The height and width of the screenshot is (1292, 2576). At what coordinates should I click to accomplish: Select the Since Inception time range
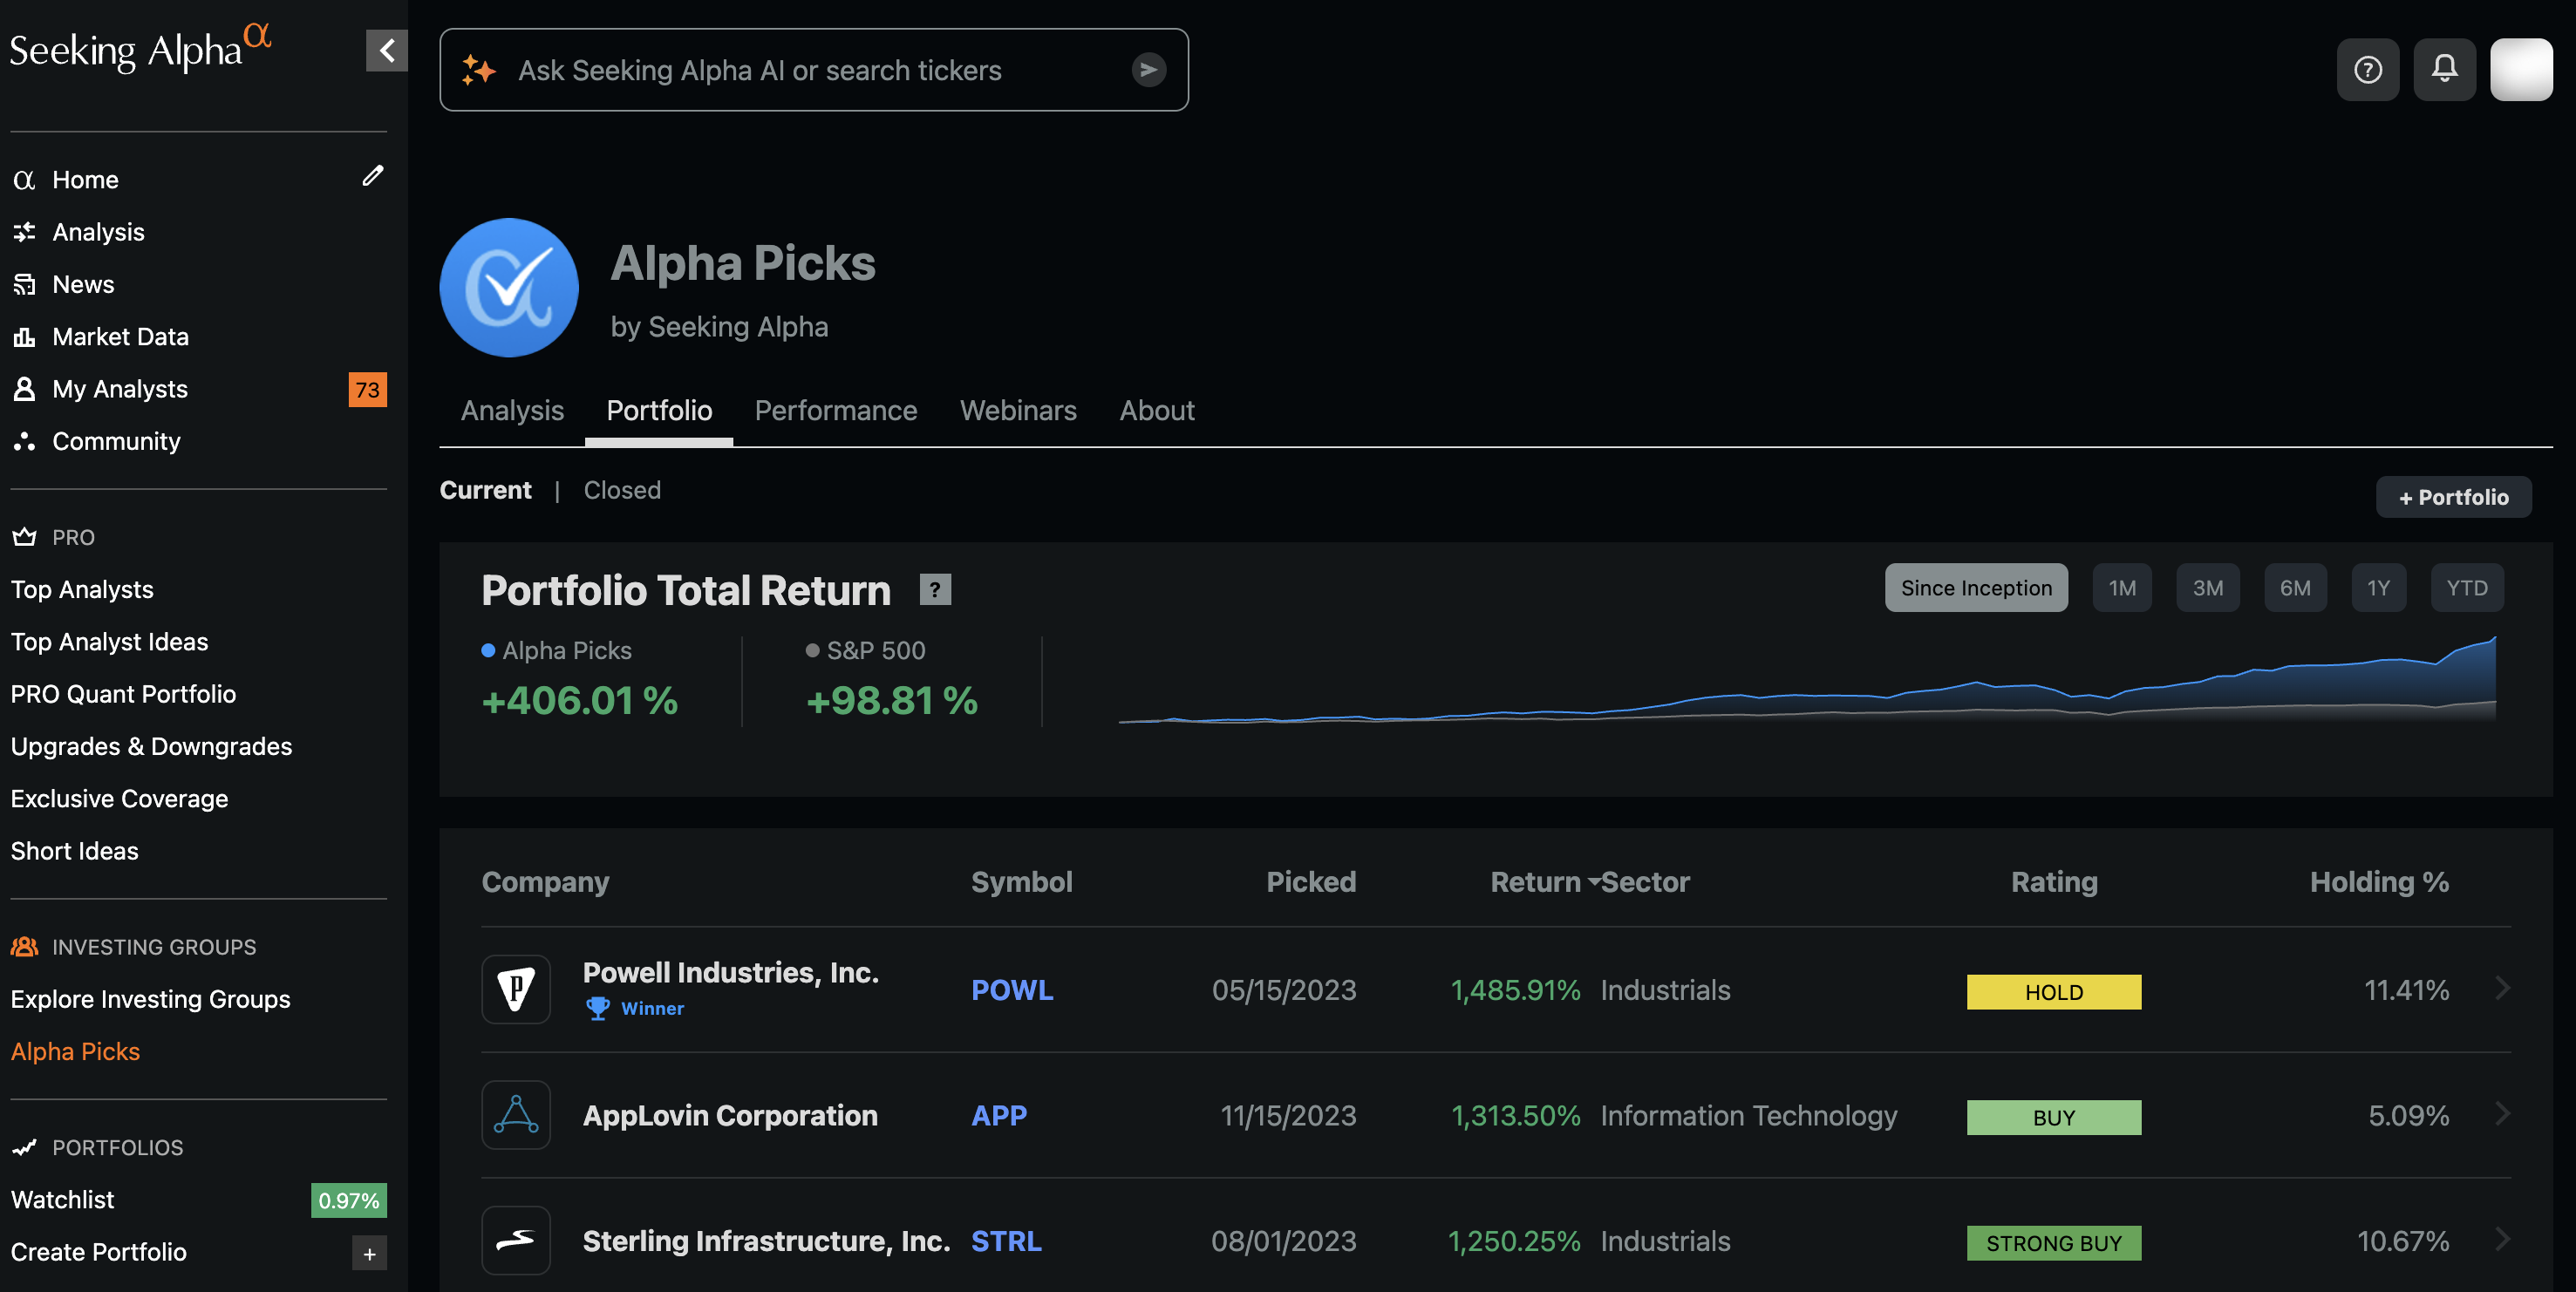click(1976, 588)
